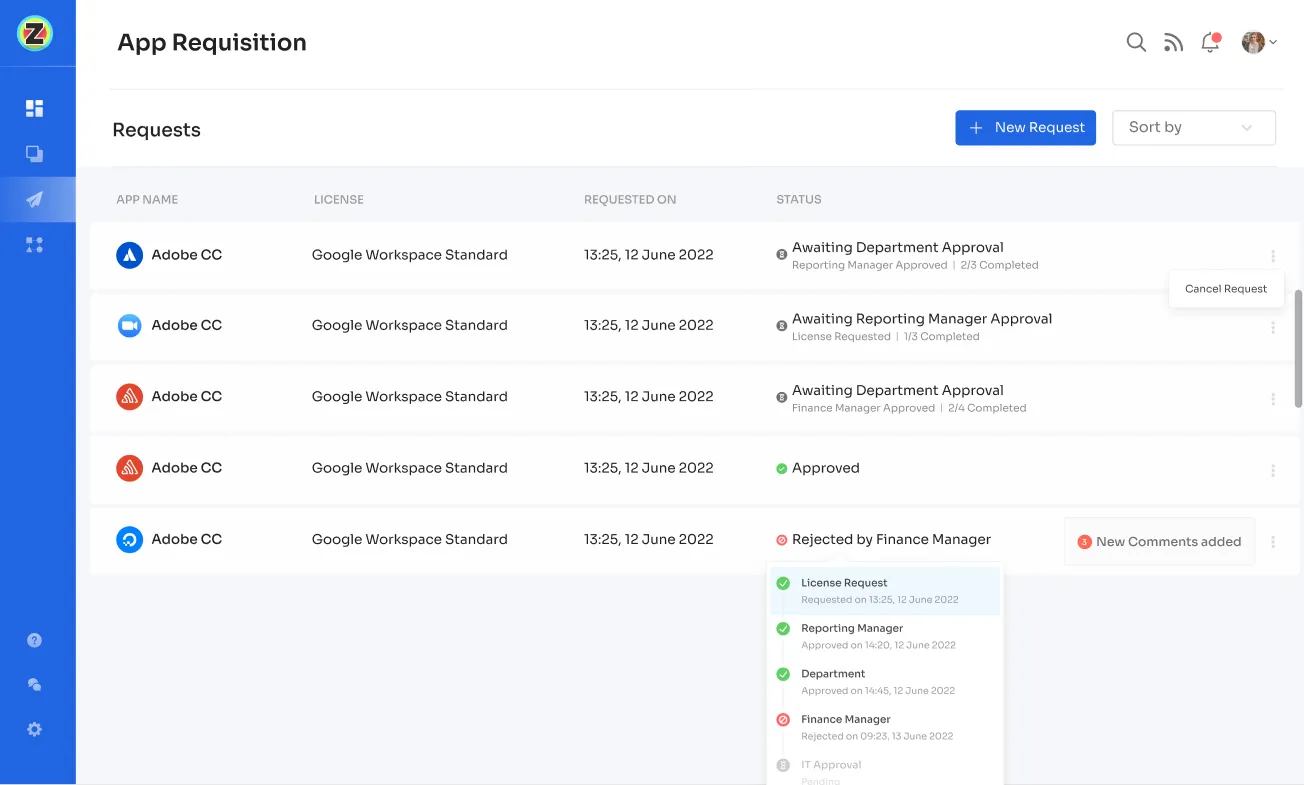Select IT Approval step in timeline popup
The image size is (1304, 785).
point(885,771)
